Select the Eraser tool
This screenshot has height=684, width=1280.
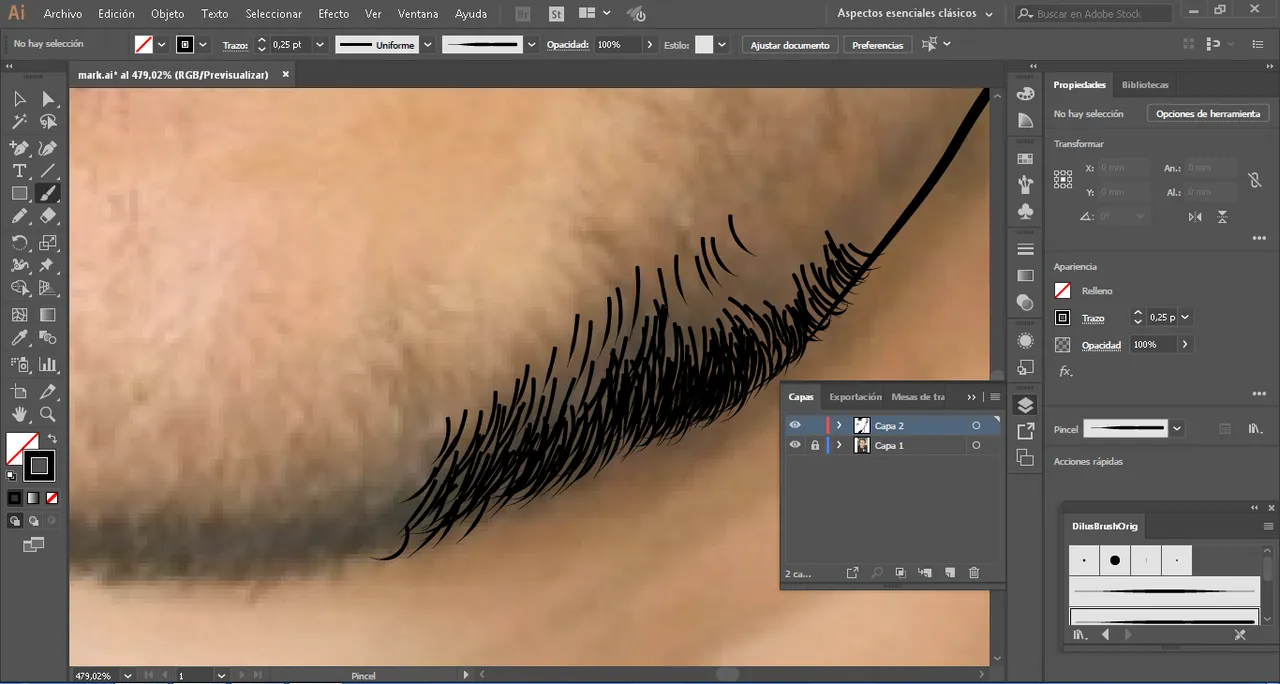pyautogui.click(x=48, y=217)
